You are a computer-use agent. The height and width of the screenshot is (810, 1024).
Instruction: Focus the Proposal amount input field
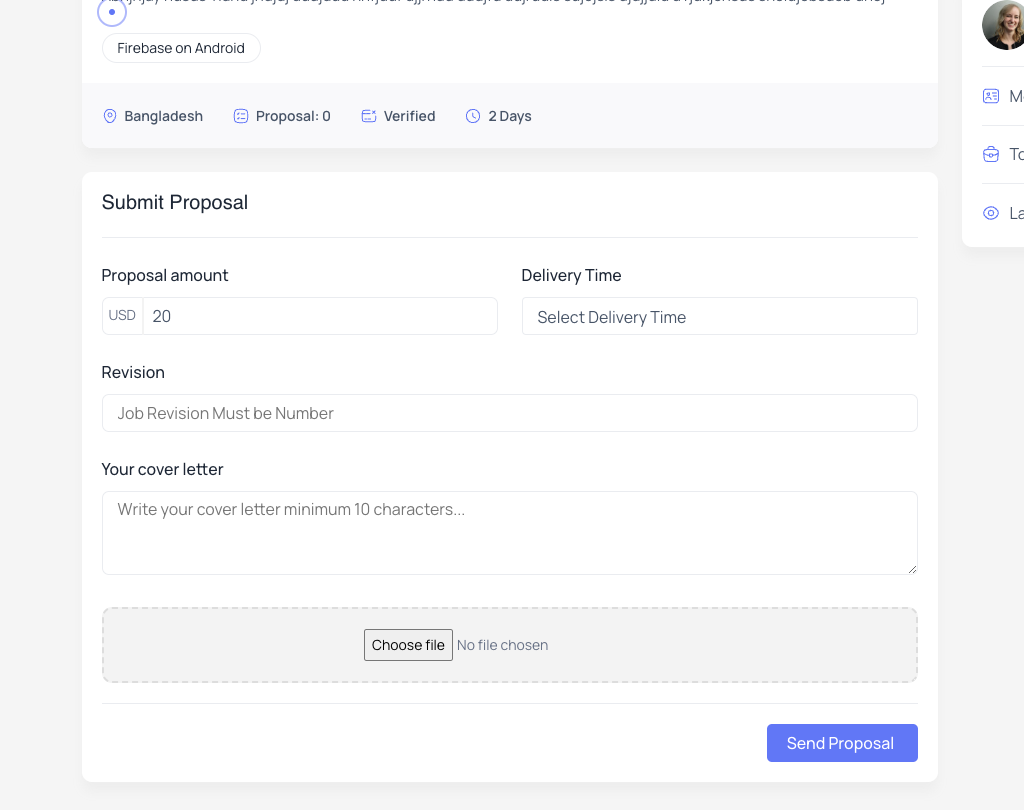pyautogui.click(x=320, y=316)
